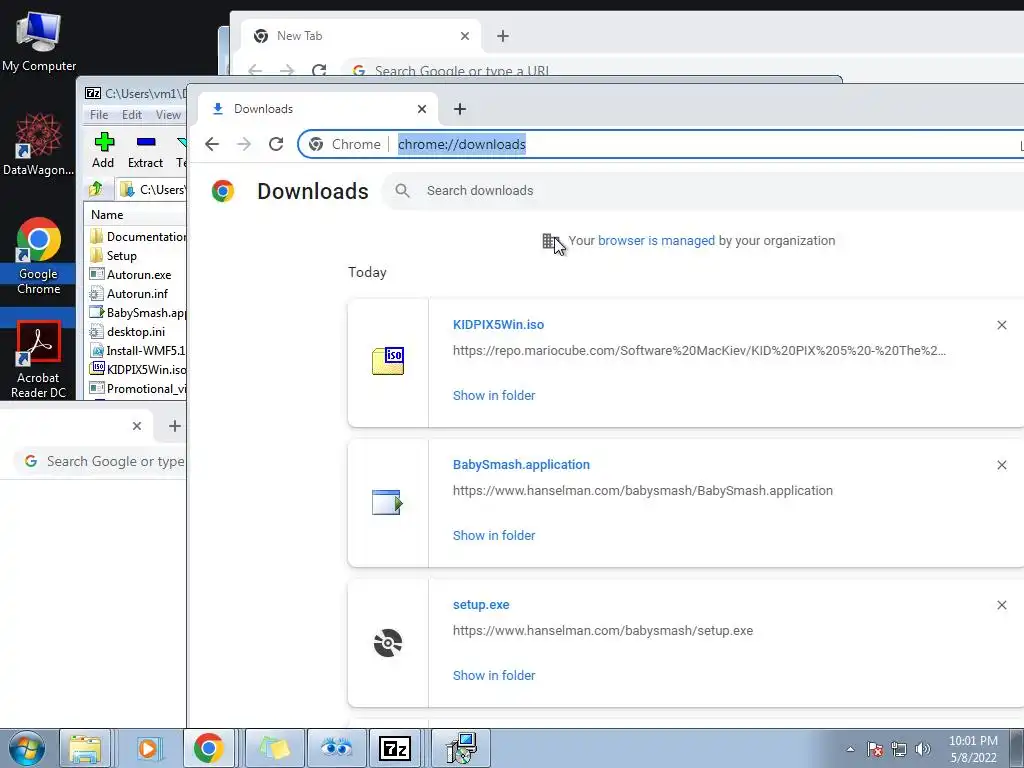Show hidden system tray icons
The height and width of the screenshot is (768, 1024).
tap(850, 749)
